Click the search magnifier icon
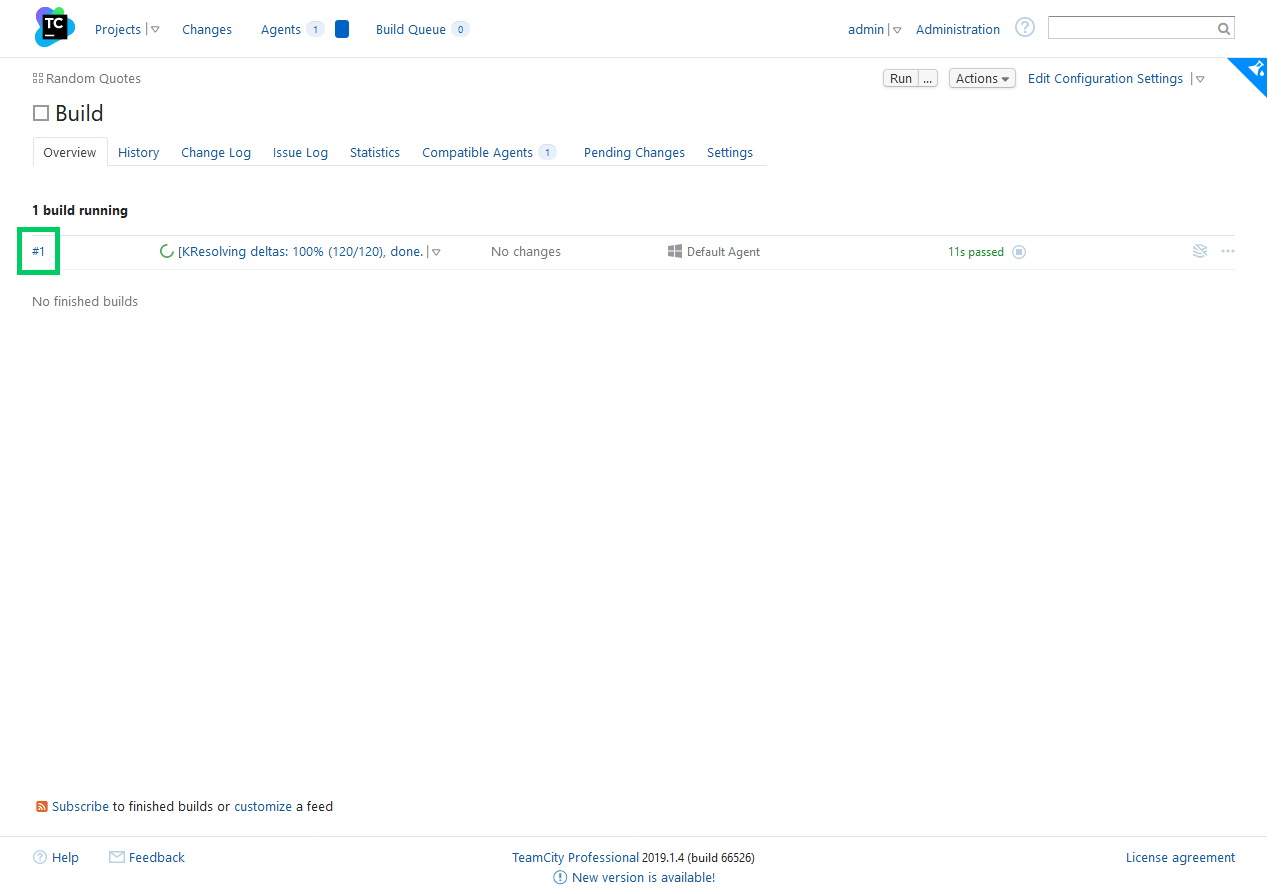Viewport: 1284px width, 894px height. [1224, 29]
